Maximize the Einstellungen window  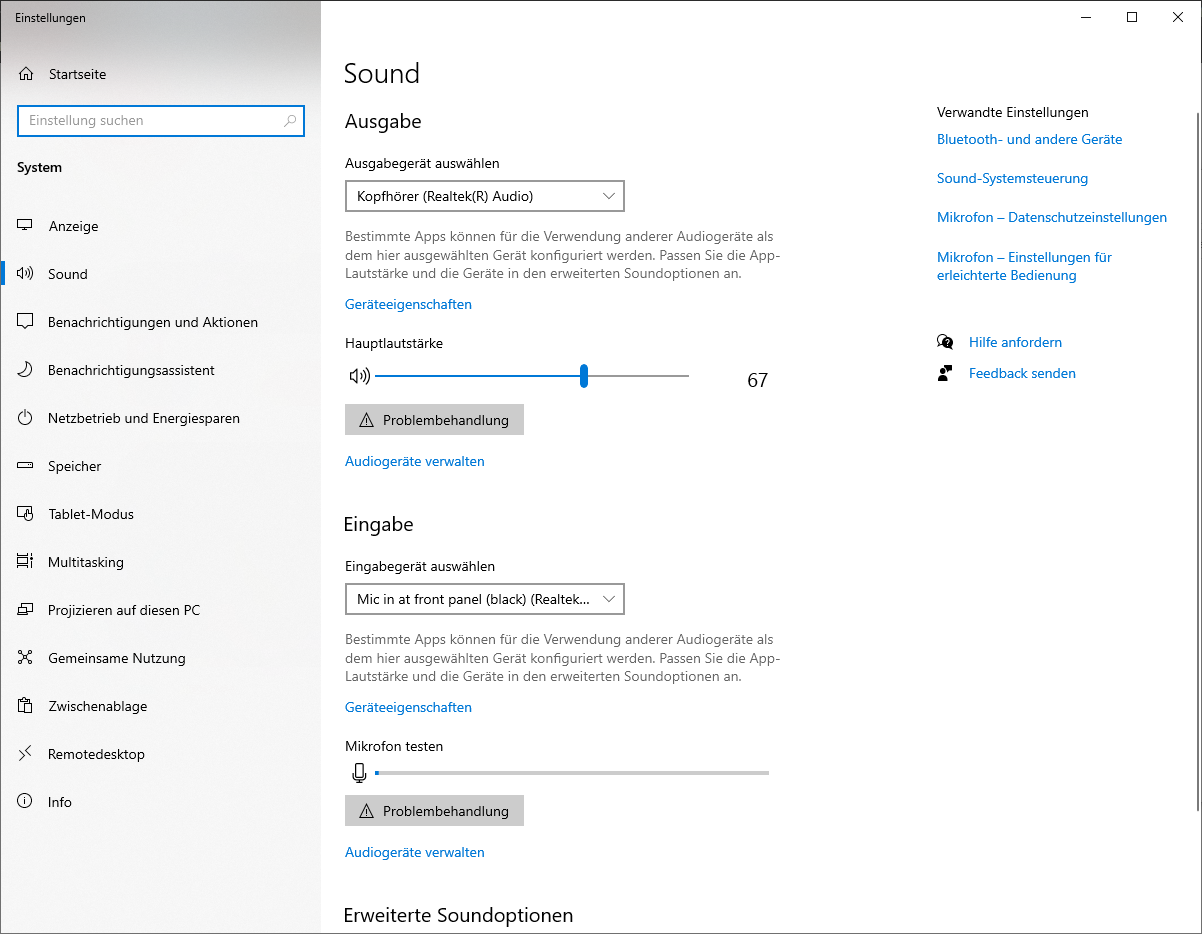point(1132,17)
